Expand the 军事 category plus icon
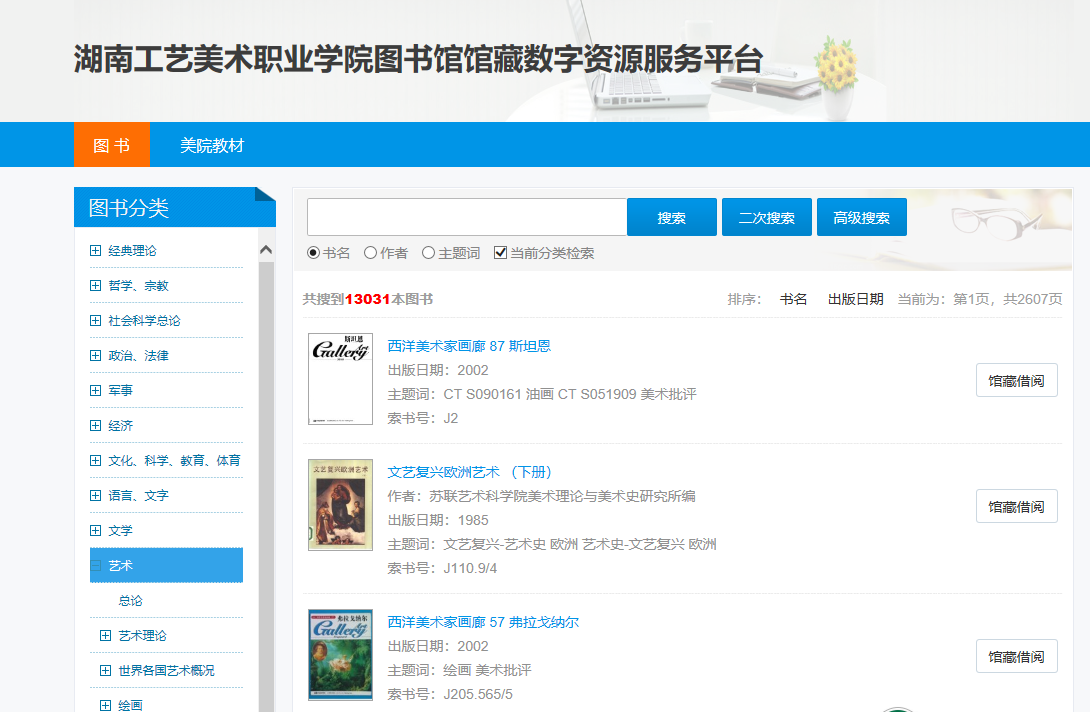 coord(95,391)
